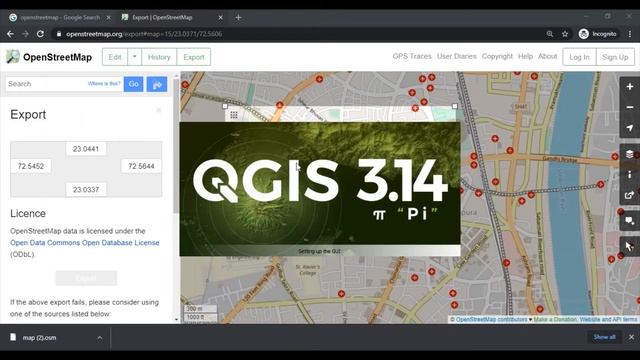The image size is (640, 360).
Task: Click the top-right export box handle
Action: click(455, 106)
